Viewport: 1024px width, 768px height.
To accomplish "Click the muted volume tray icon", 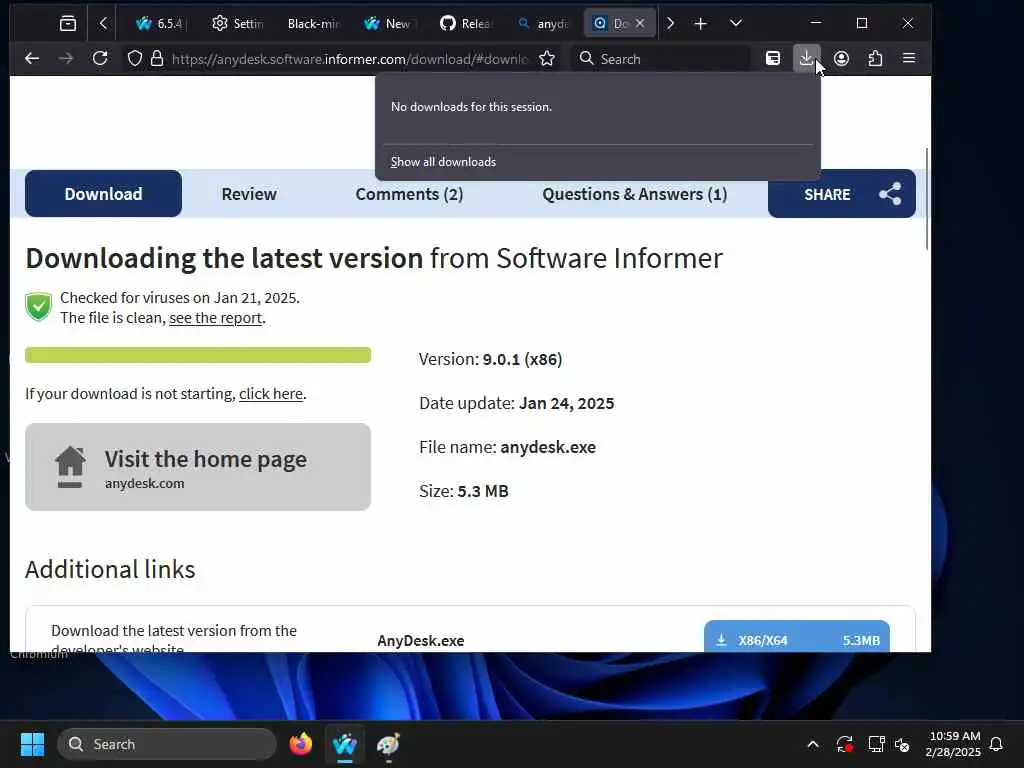I will pyautogui.click(x=903, y=744).
